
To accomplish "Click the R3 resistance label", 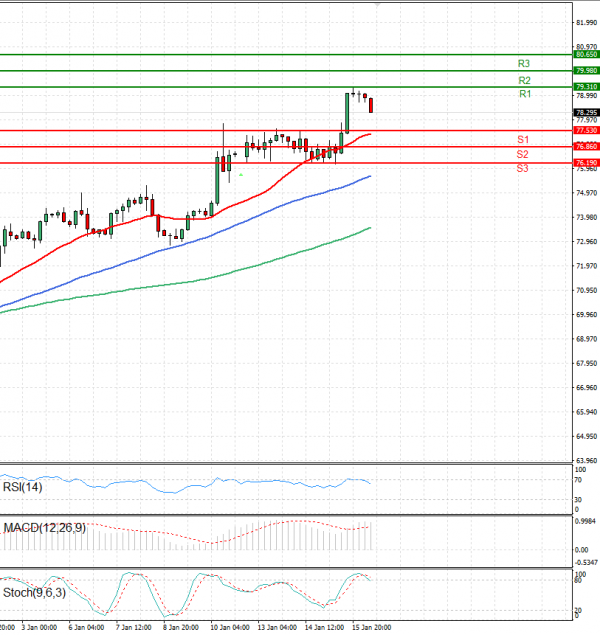I will pyautogui.click(x=524, y=63).
